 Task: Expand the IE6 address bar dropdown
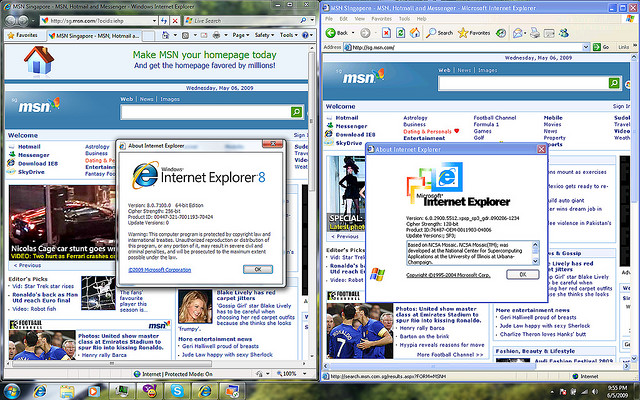(x=586, y=47)
